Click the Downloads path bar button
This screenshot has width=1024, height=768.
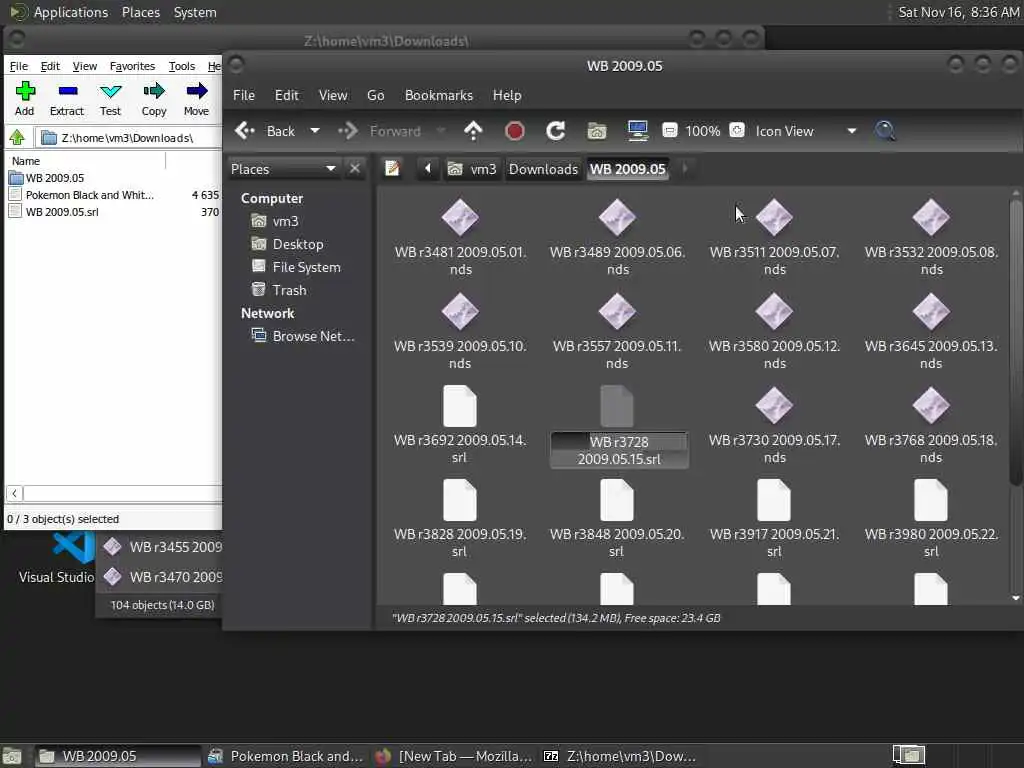click(543, 169)
